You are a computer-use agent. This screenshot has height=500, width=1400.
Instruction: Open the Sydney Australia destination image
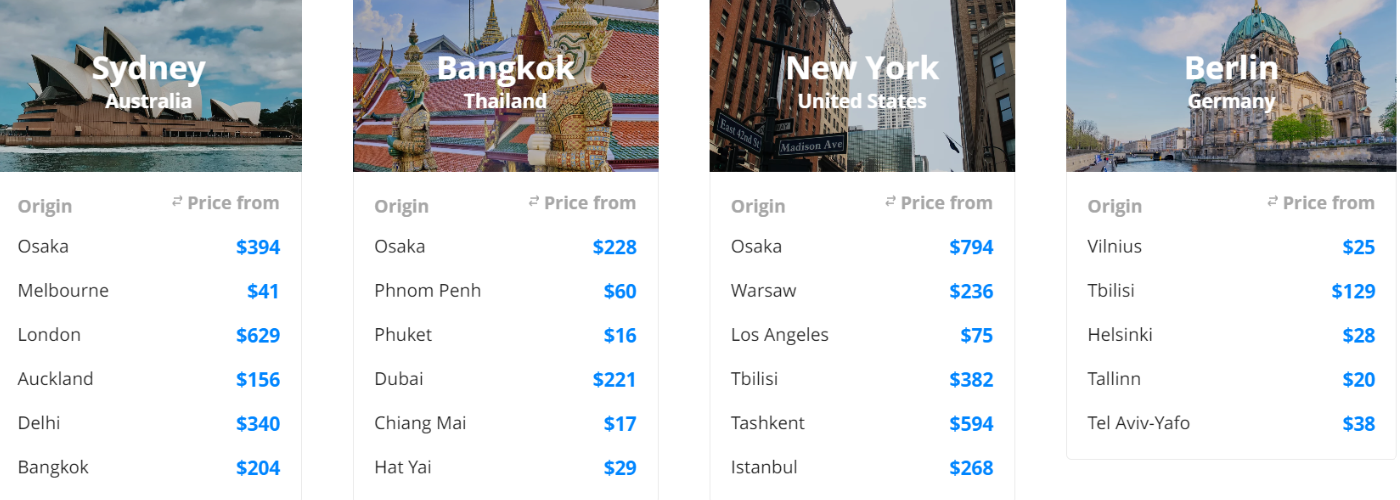(x=150, y=86)
